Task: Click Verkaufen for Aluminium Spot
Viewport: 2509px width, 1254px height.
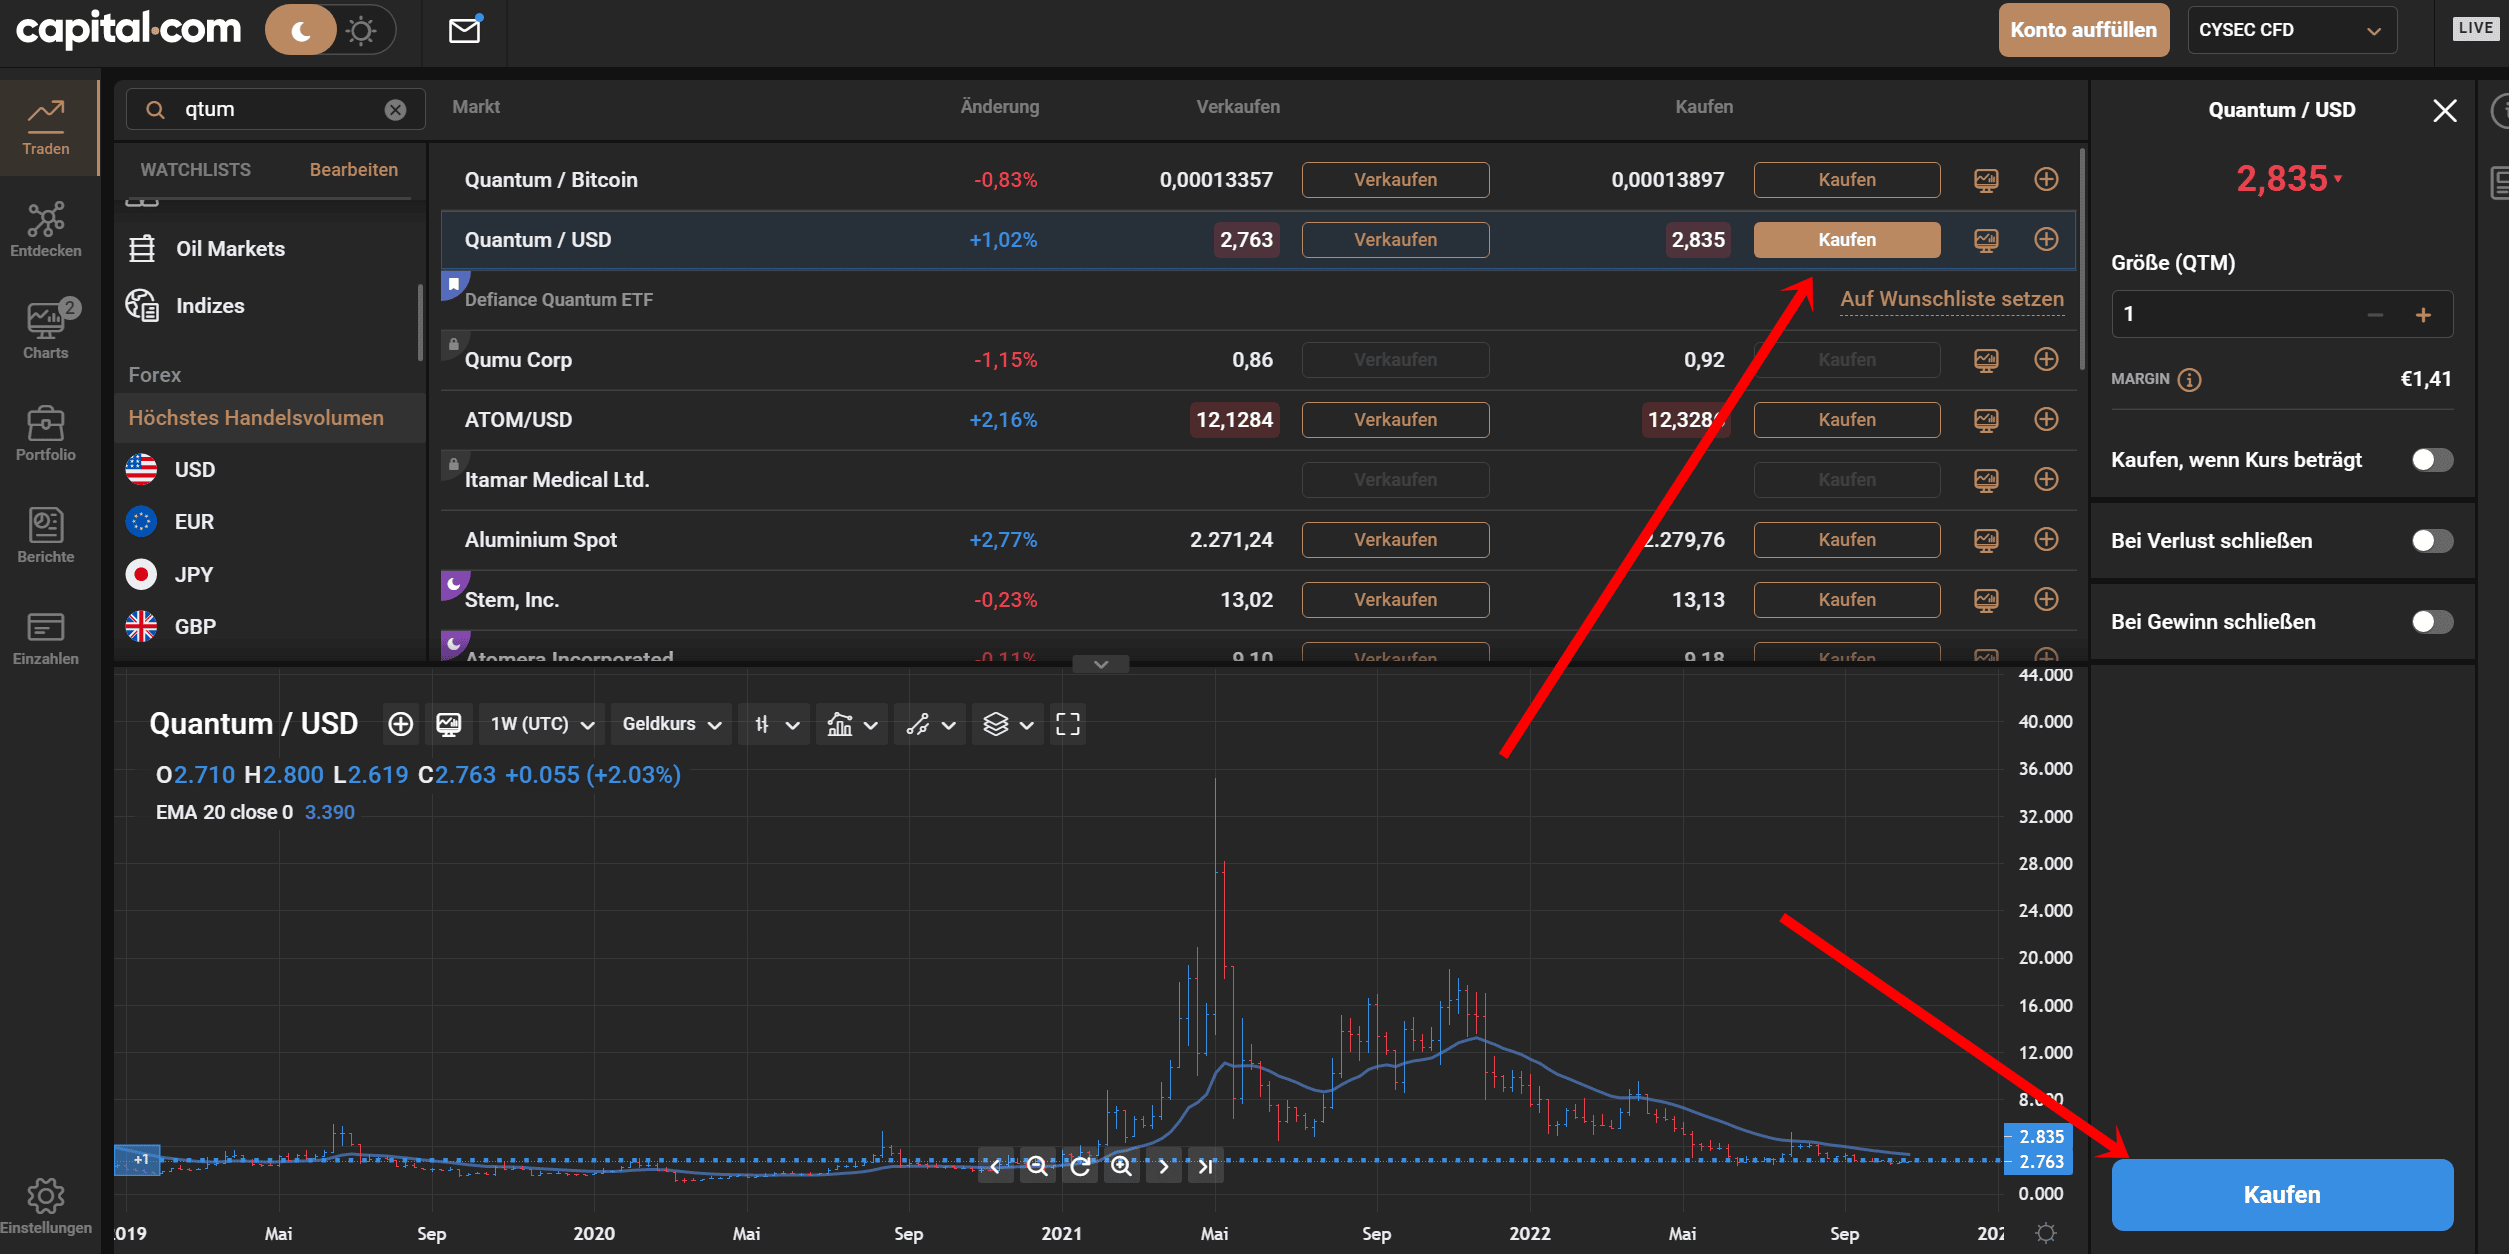Action: coord(1395,540)
